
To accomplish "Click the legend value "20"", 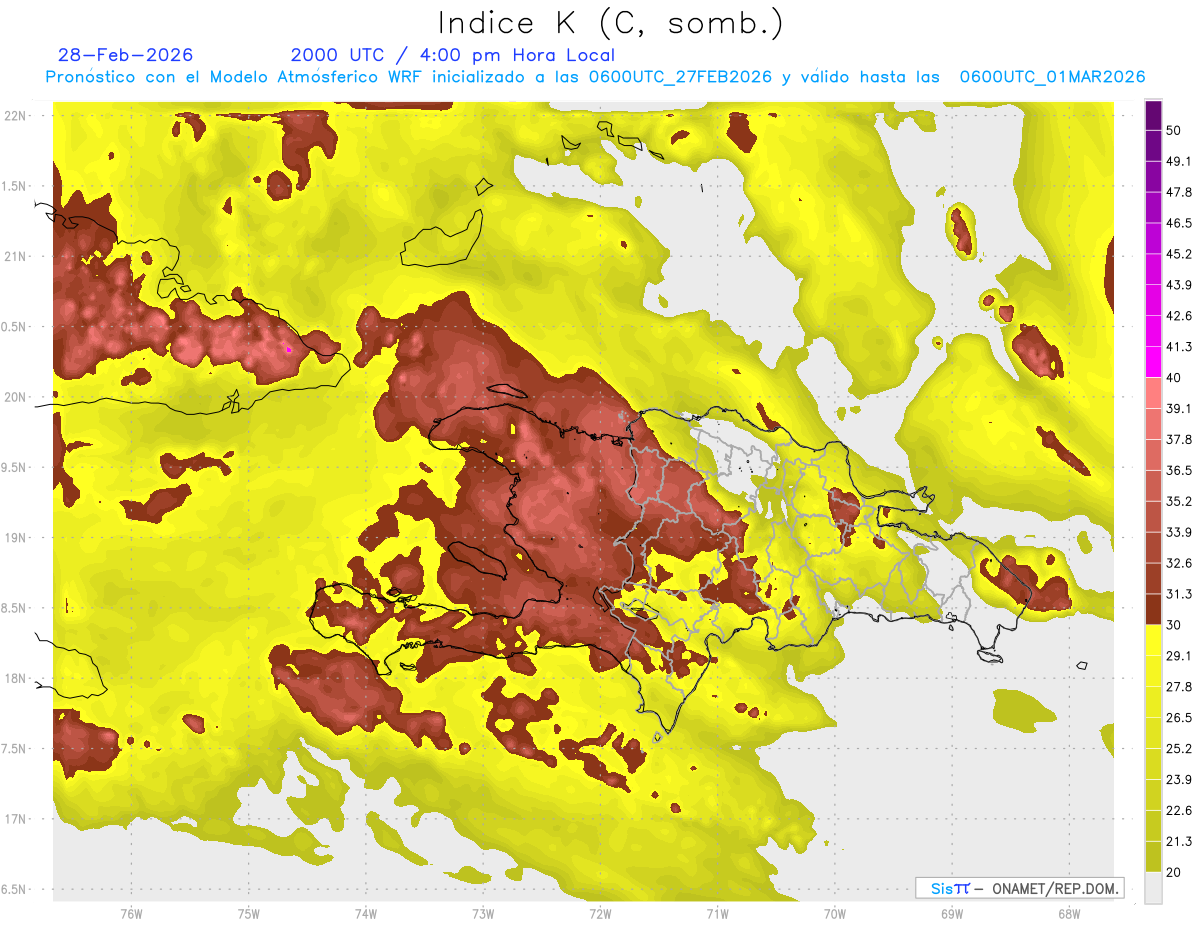I will [1174, 872].
